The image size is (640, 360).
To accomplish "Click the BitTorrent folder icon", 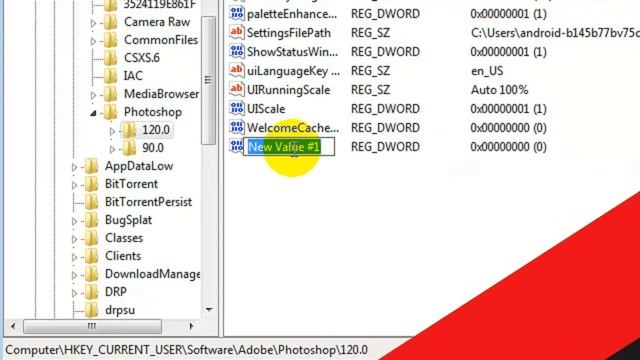I will click(x=91, y=184).
